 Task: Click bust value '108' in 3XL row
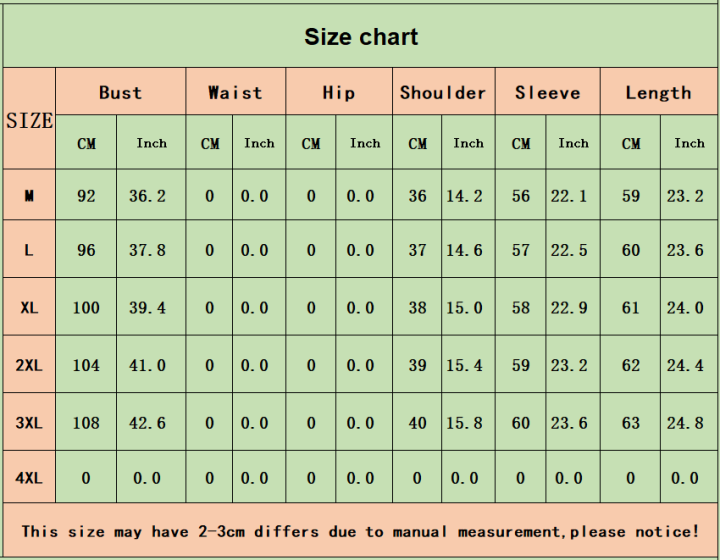click(x=86, y=423)
